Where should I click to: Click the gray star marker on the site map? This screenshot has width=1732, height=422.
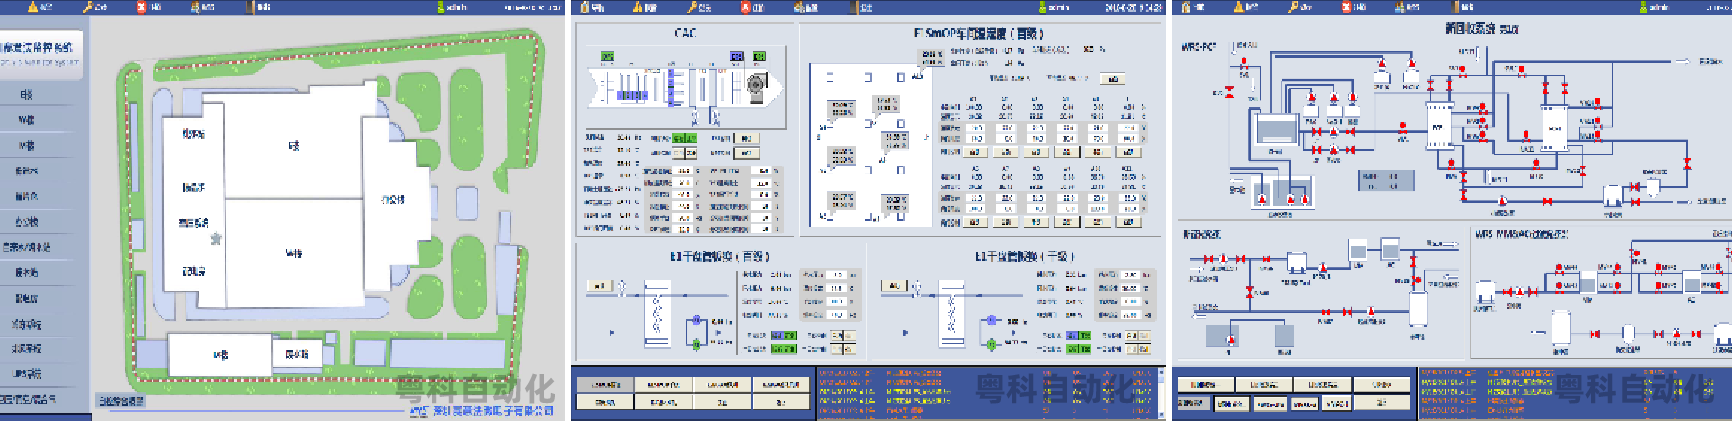click(215, 239)
